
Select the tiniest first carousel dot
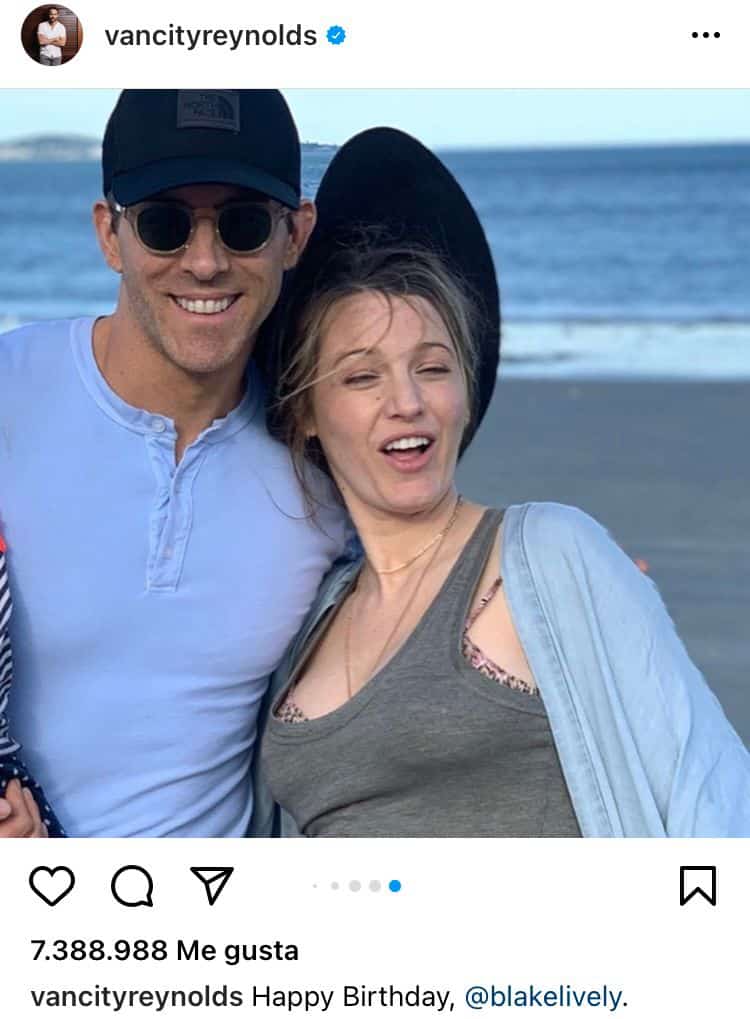pos(315,886)
